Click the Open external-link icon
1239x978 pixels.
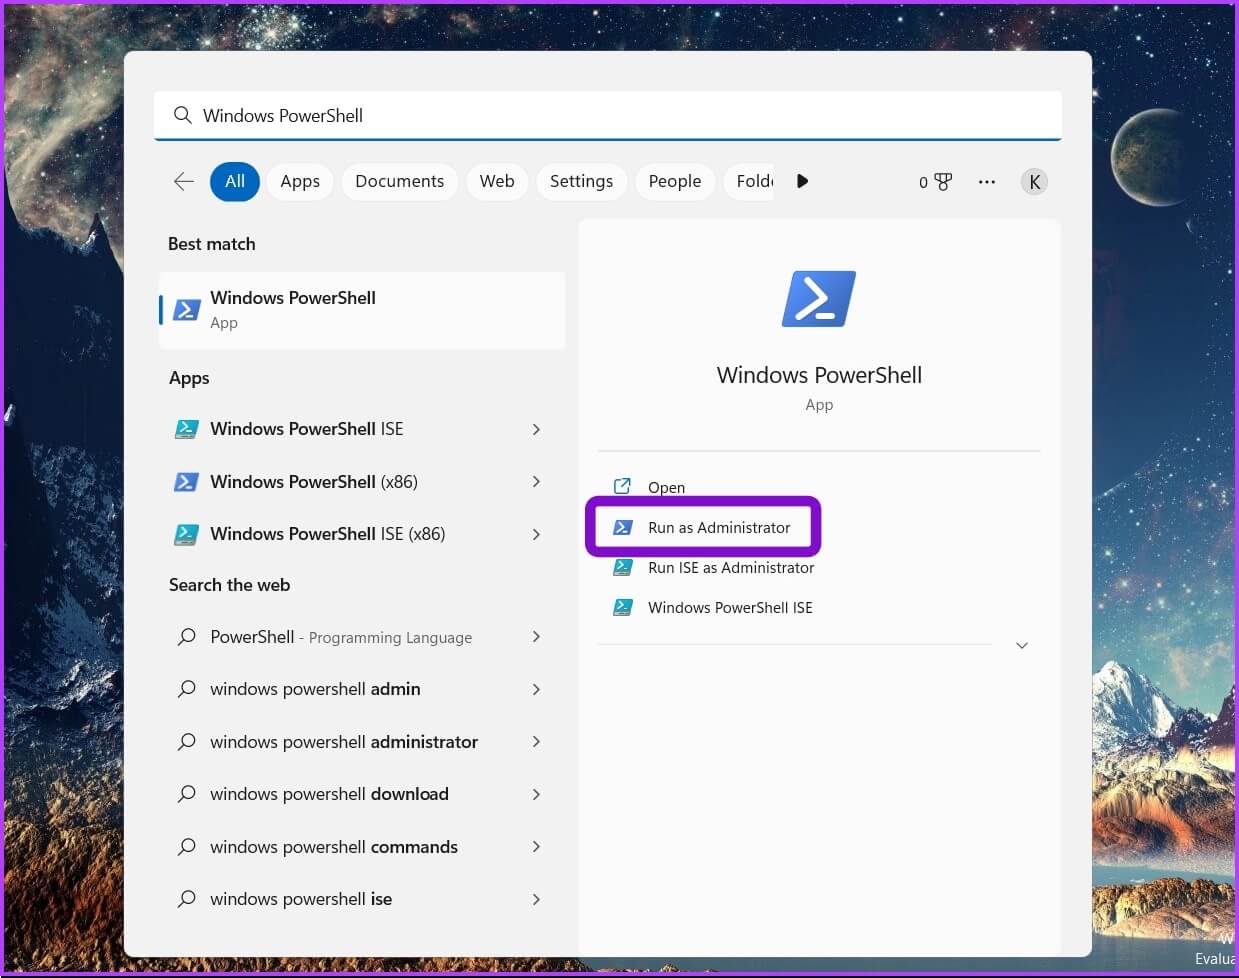(x=622, y=486)
